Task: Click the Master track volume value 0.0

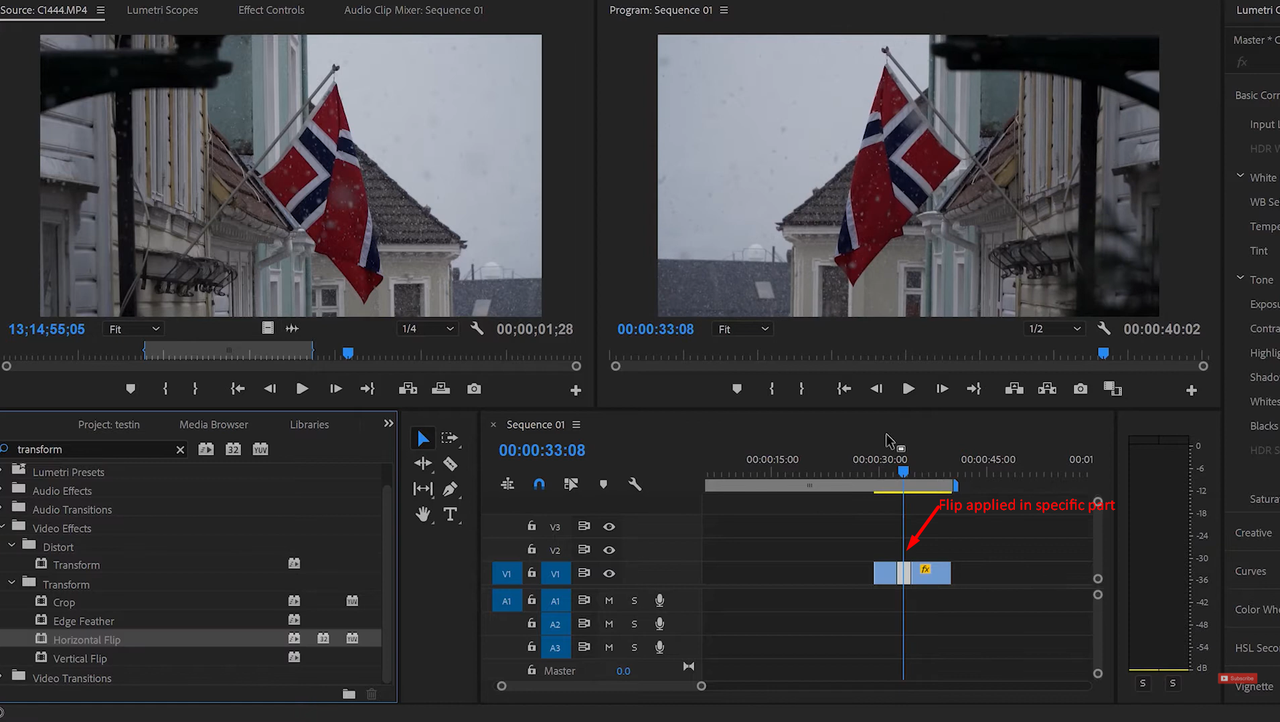Action: coord(623,670)
